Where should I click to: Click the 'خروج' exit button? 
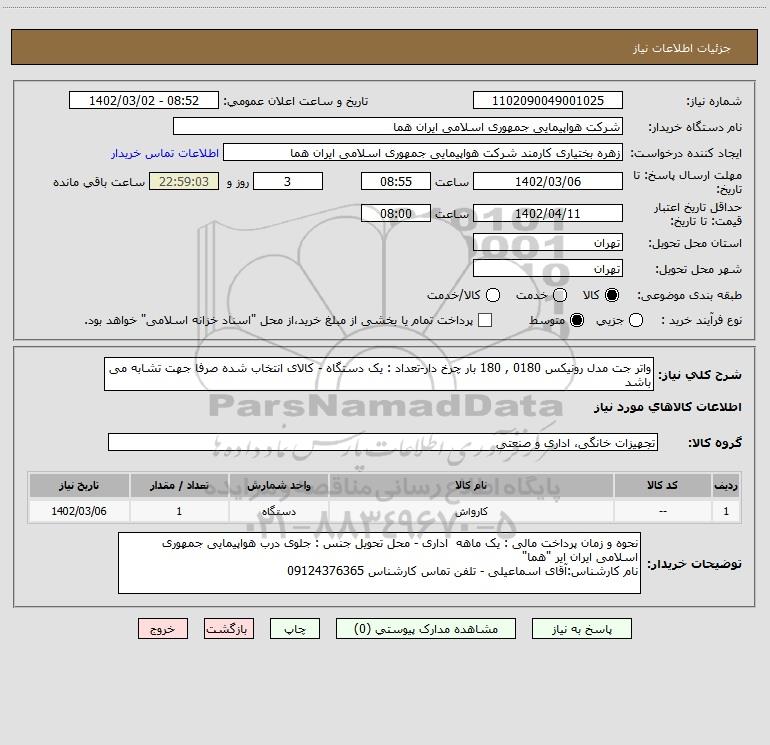[163, 629]
